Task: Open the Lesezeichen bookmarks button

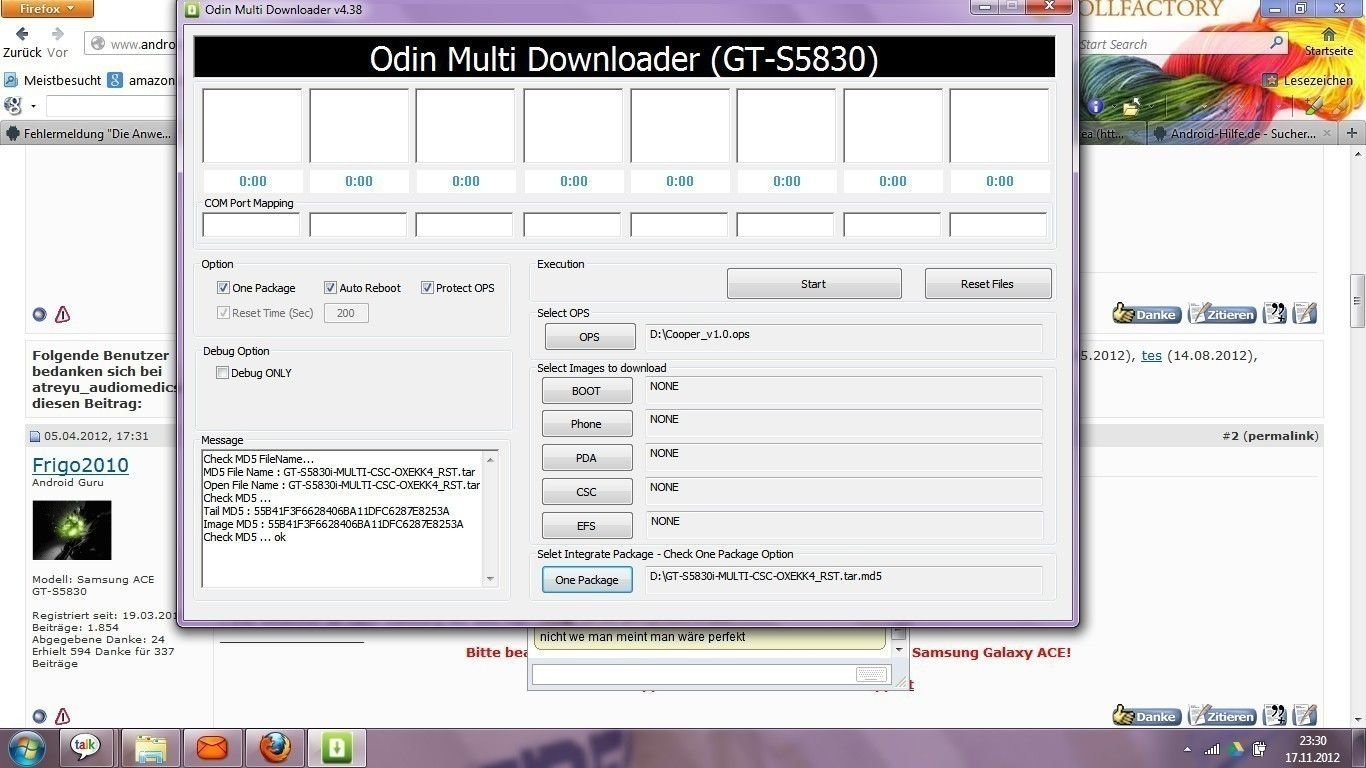Action: pyautogui.click(x=1309, y=80)
